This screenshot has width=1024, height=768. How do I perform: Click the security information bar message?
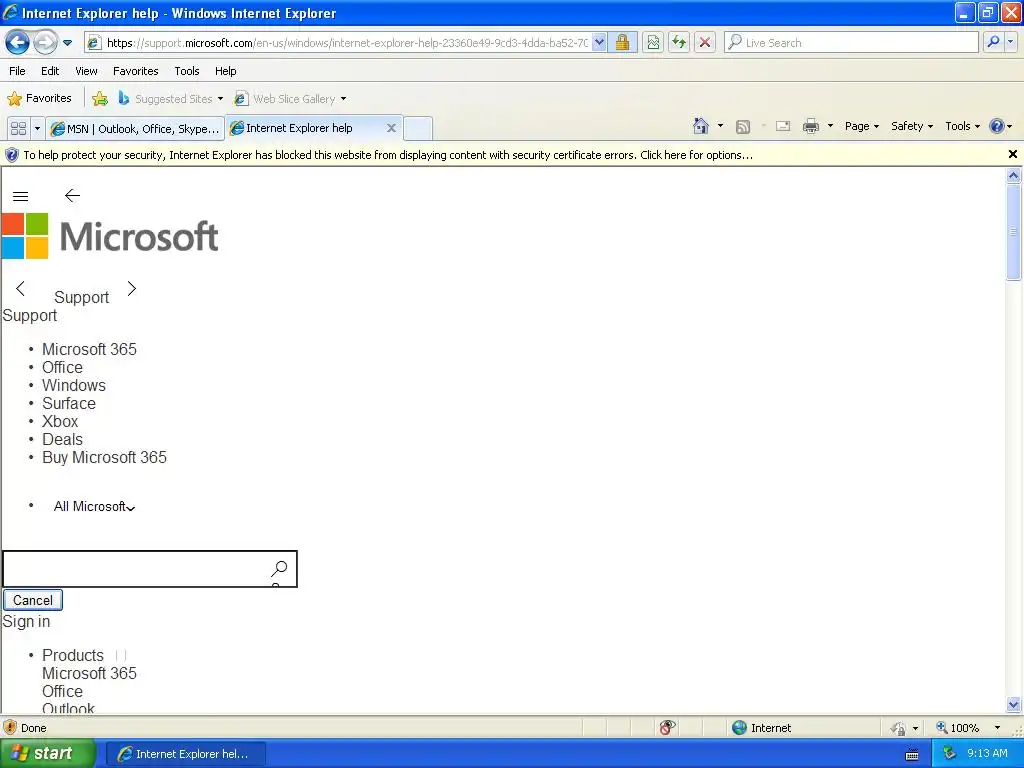(388, 155)
